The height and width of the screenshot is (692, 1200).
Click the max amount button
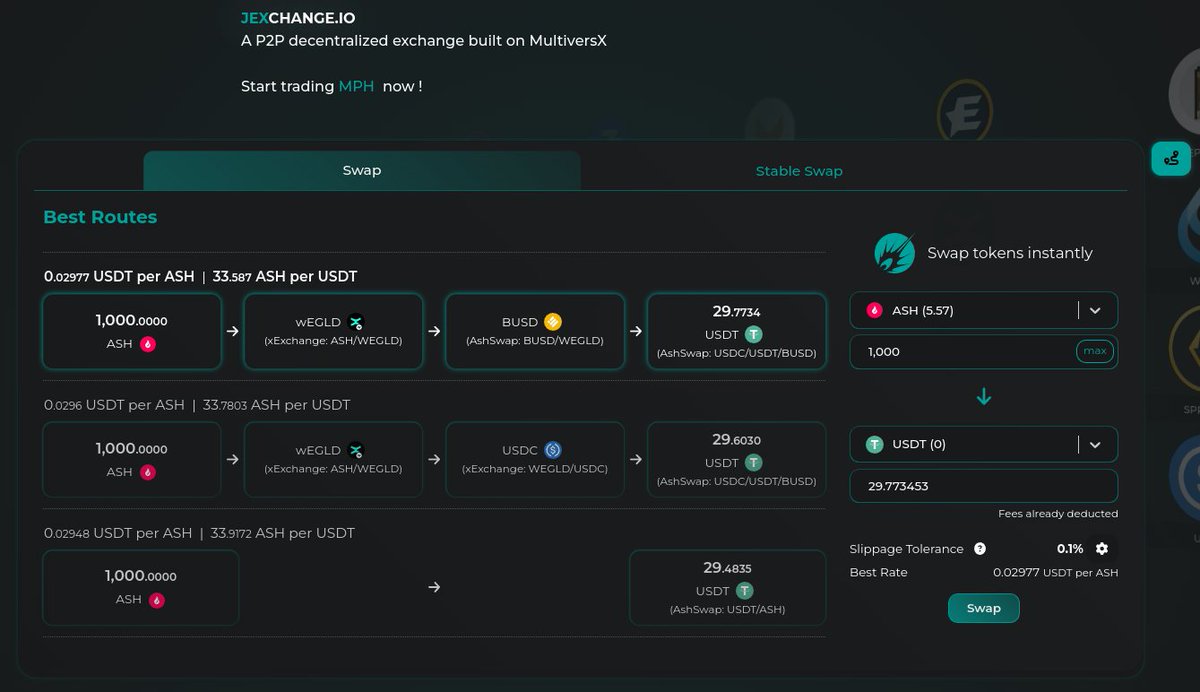pos(1095,352)
